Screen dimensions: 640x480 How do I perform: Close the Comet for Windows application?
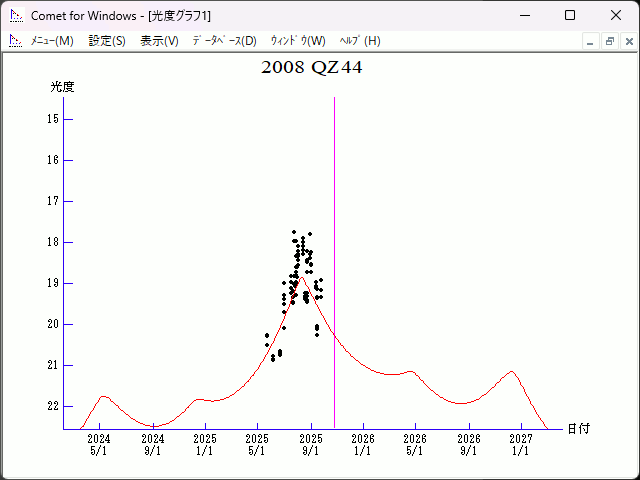point(616,15)
